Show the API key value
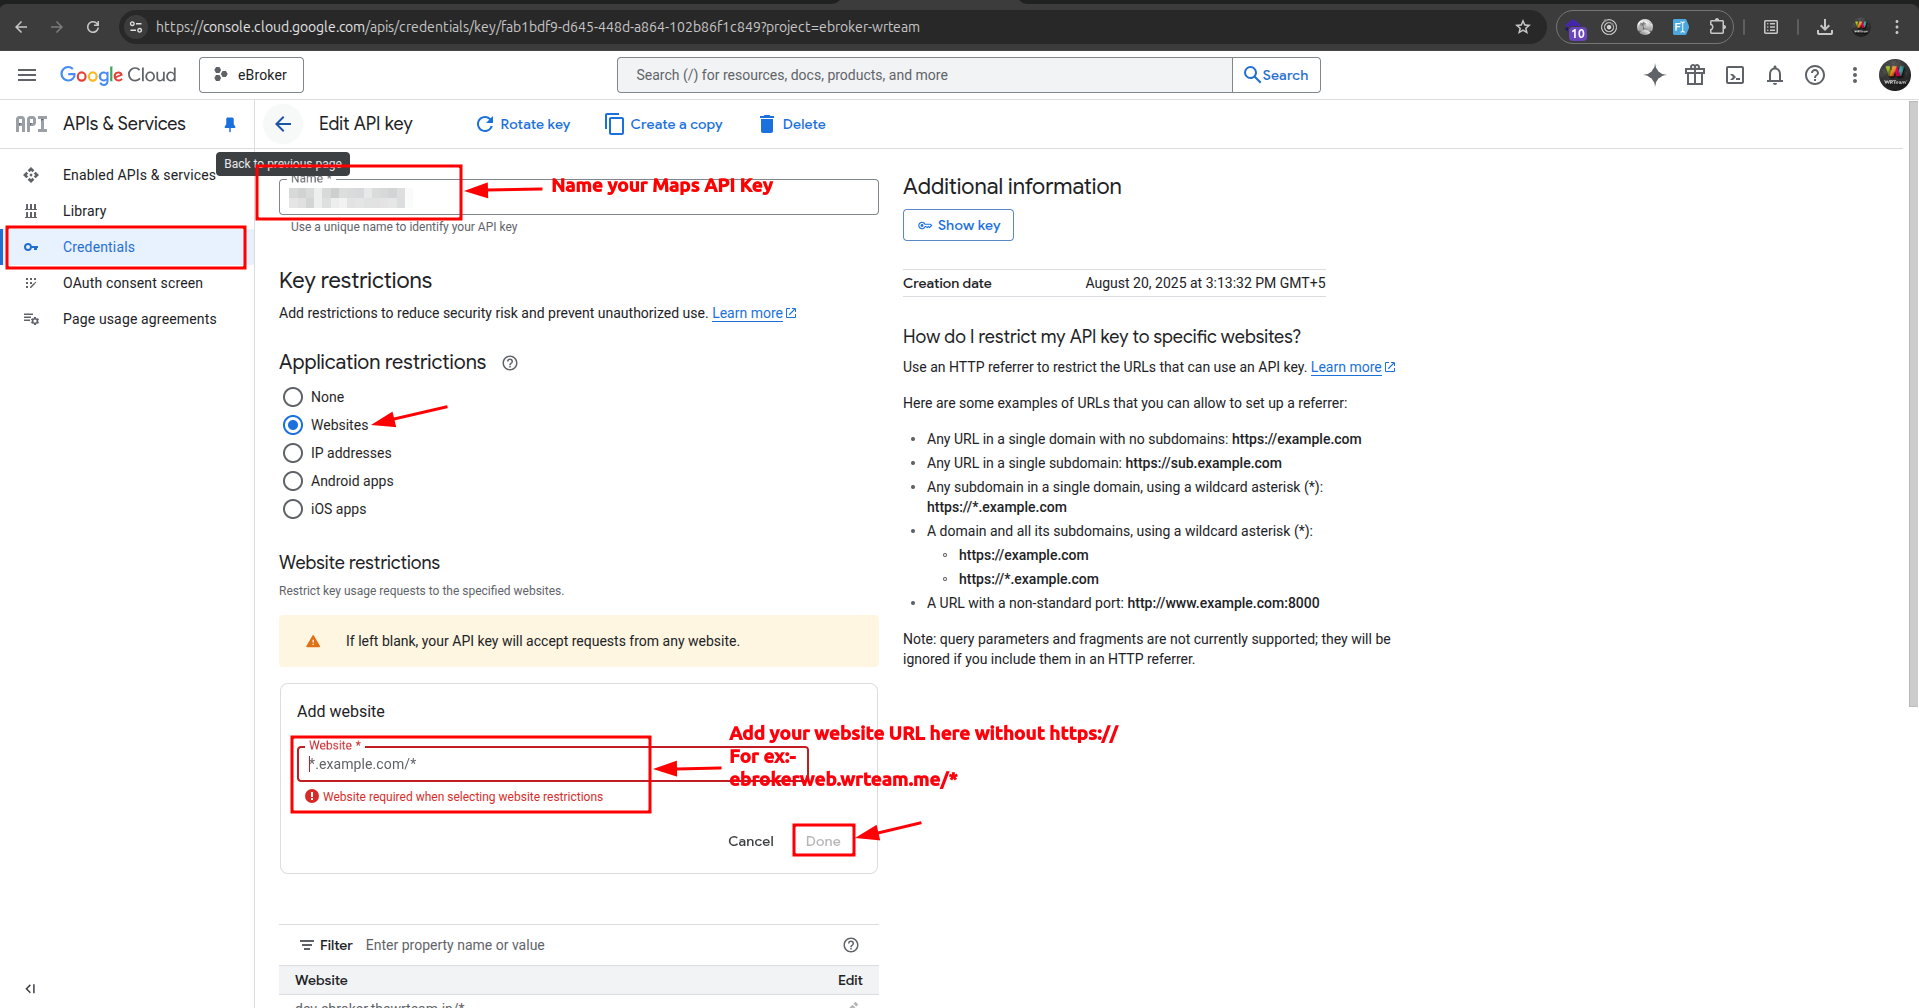1919x1008 pixels. [957, 224]
